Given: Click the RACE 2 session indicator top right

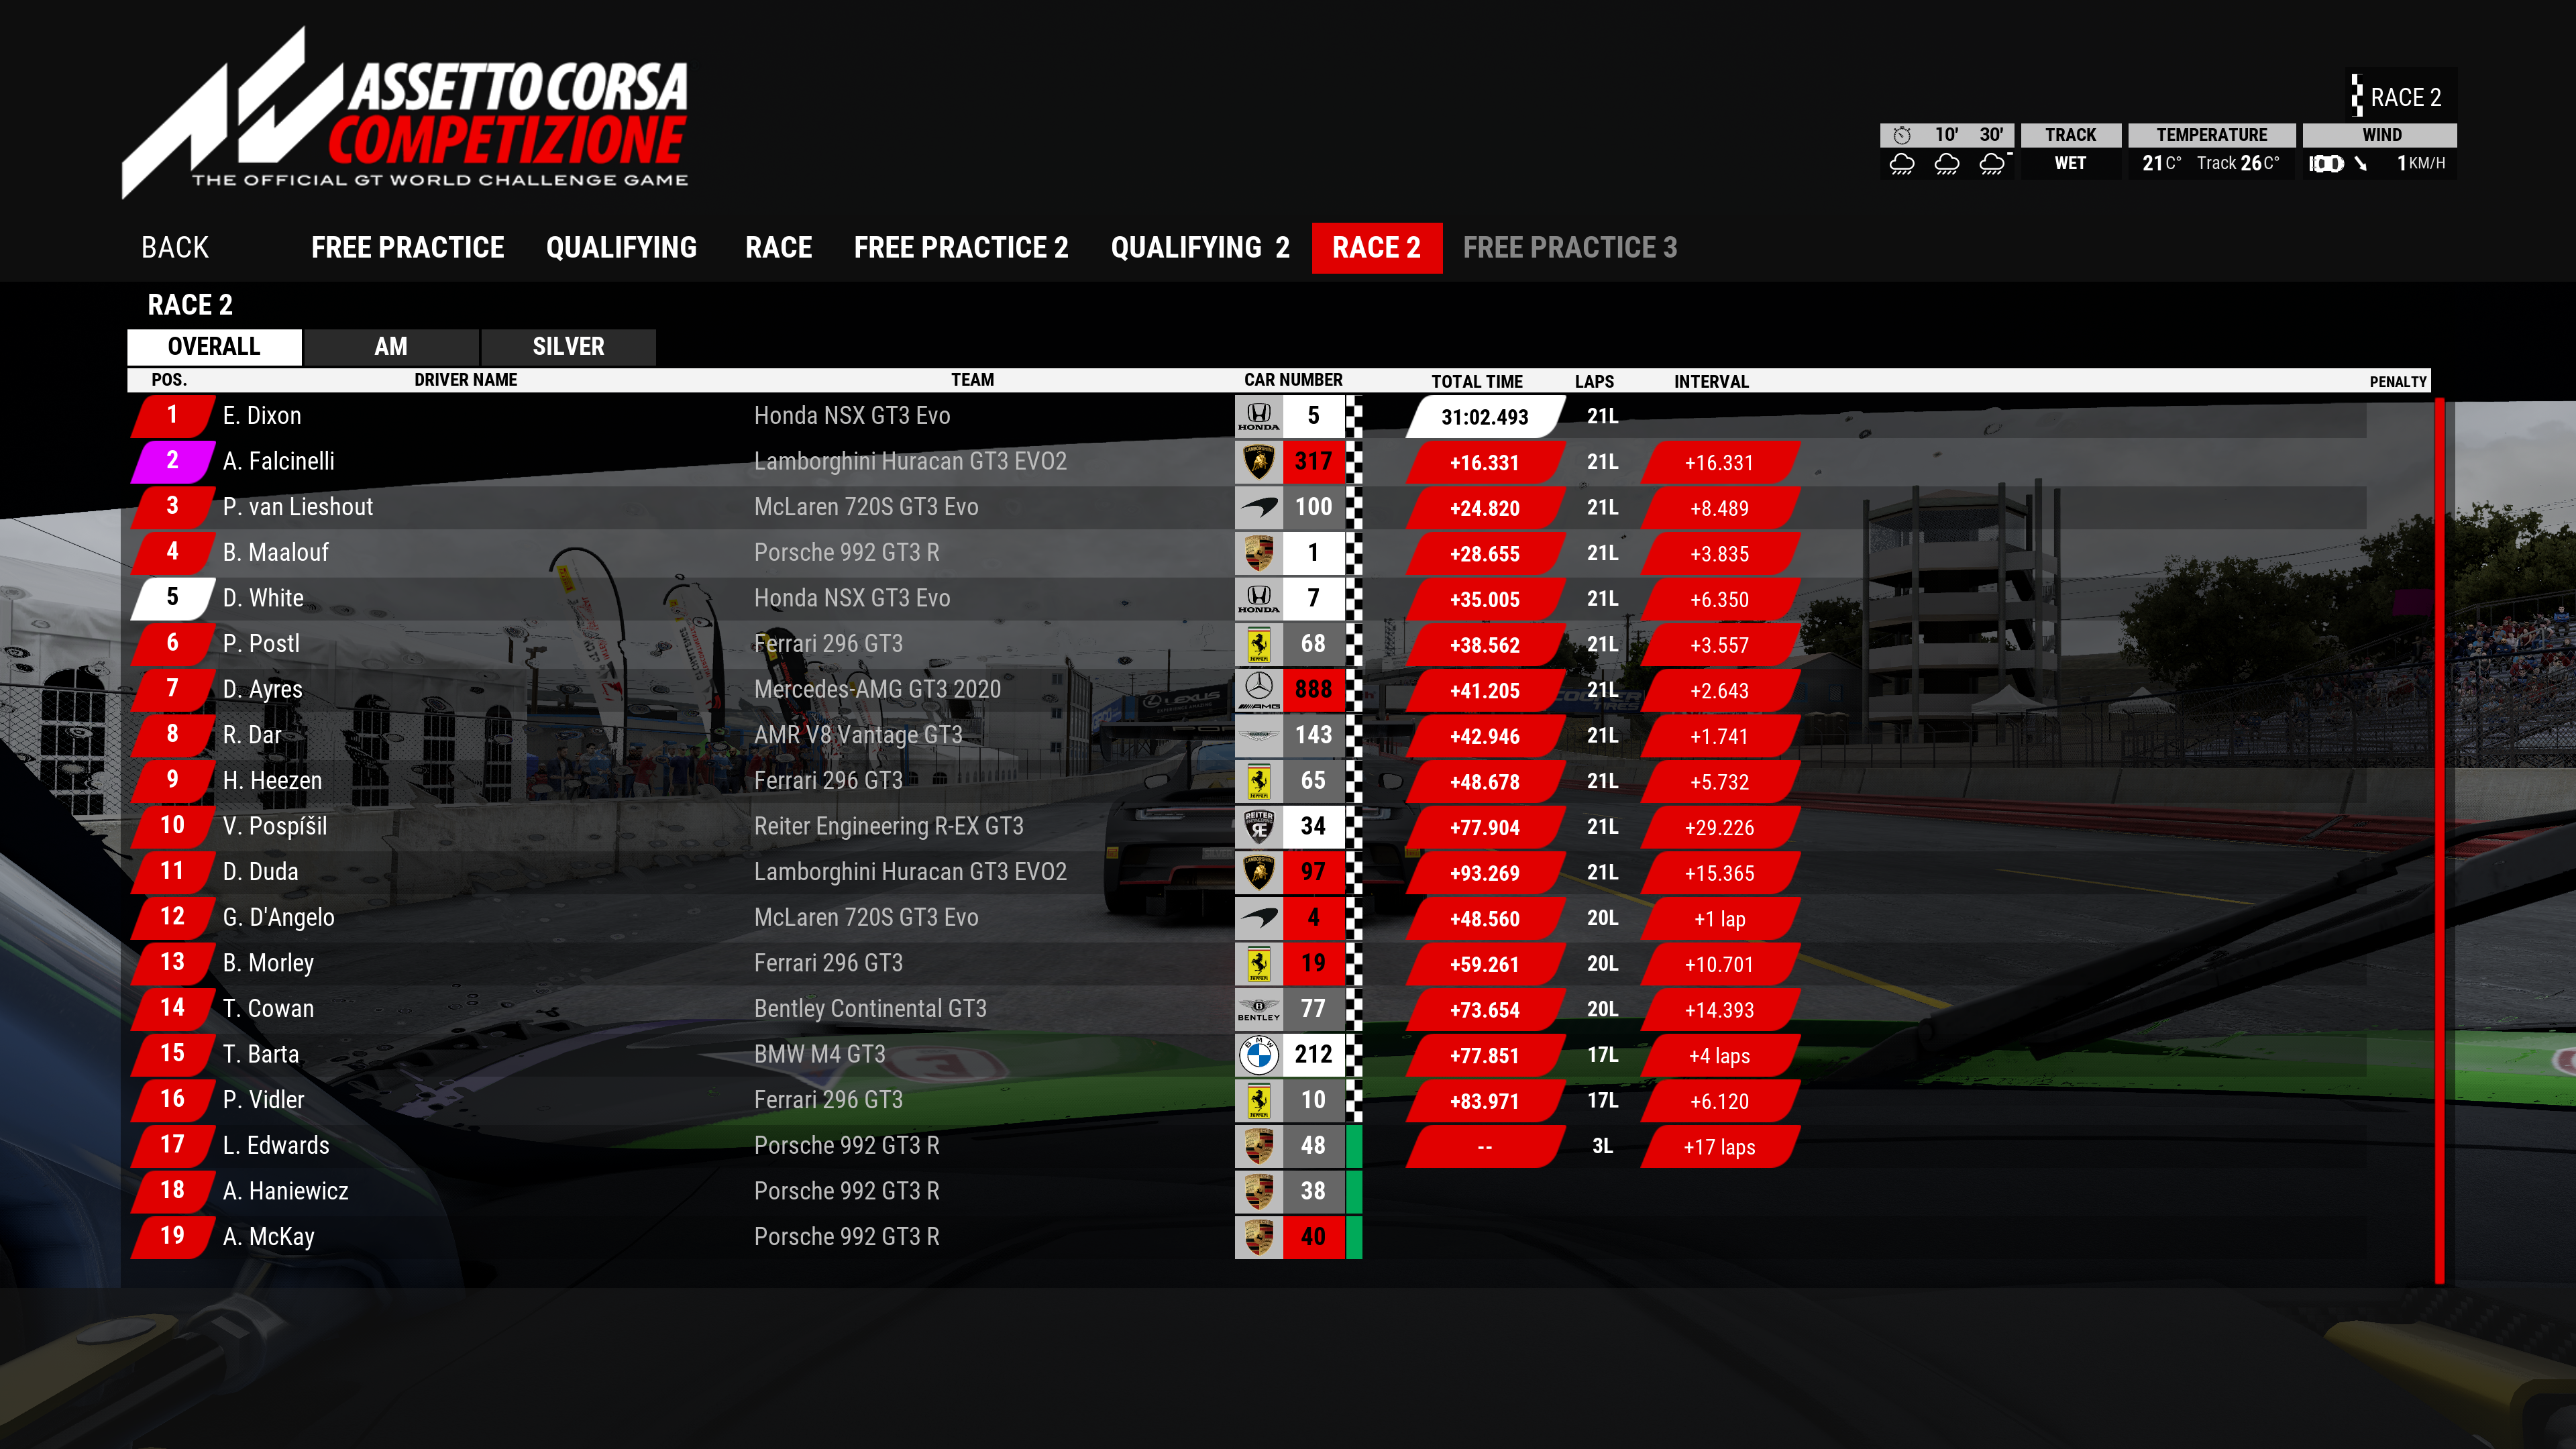Looking at the screenshot, I should [x=2400, y=97].
